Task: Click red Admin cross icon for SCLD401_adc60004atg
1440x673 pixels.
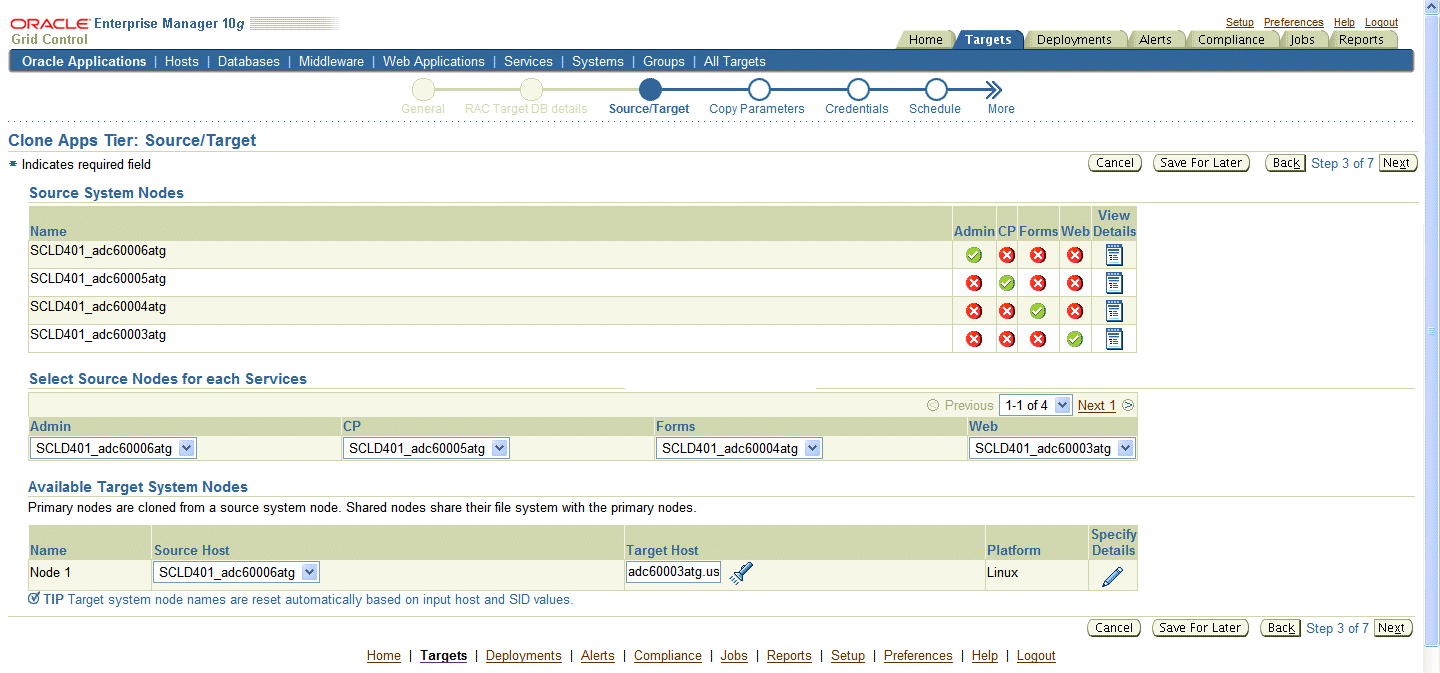Action: pyautogui.click(x=974, y=311)
